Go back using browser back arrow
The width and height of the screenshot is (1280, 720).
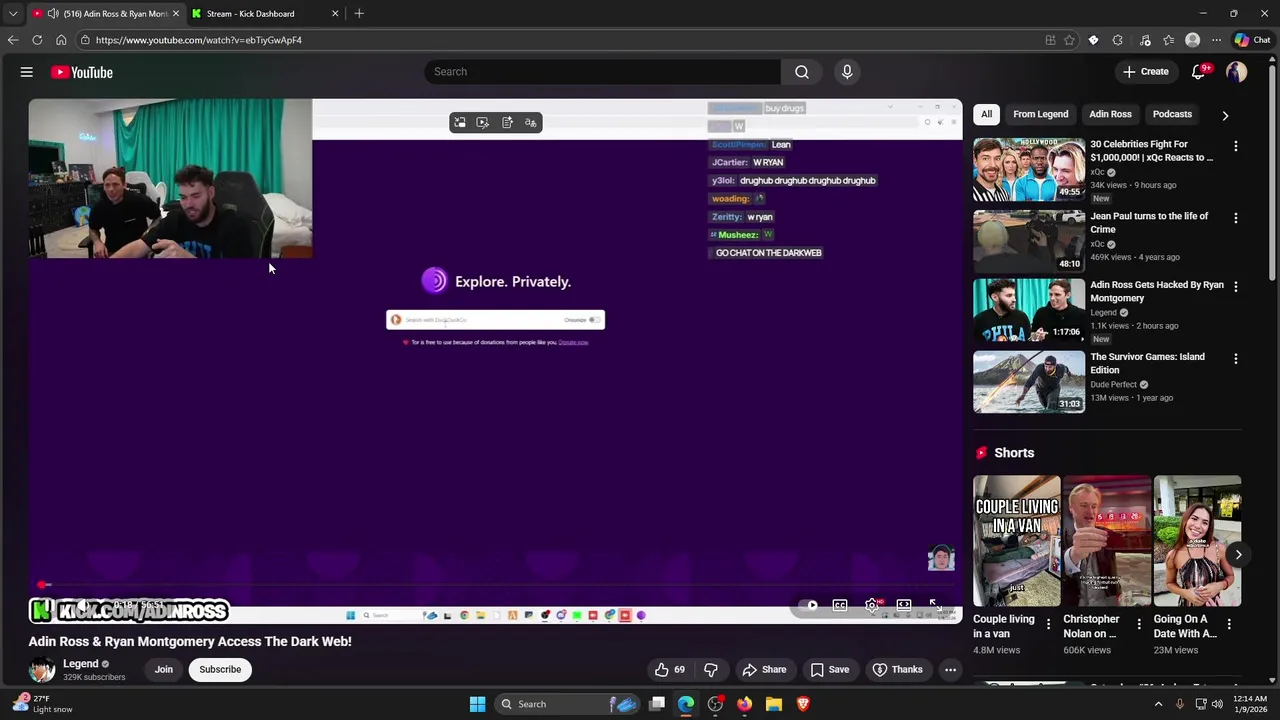[13, 40]
